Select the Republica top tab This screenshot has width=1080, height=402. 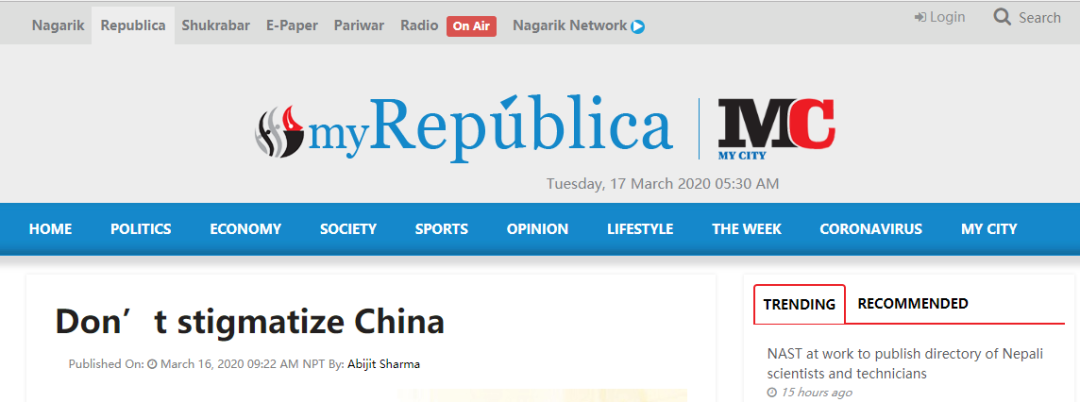point(133,25)
